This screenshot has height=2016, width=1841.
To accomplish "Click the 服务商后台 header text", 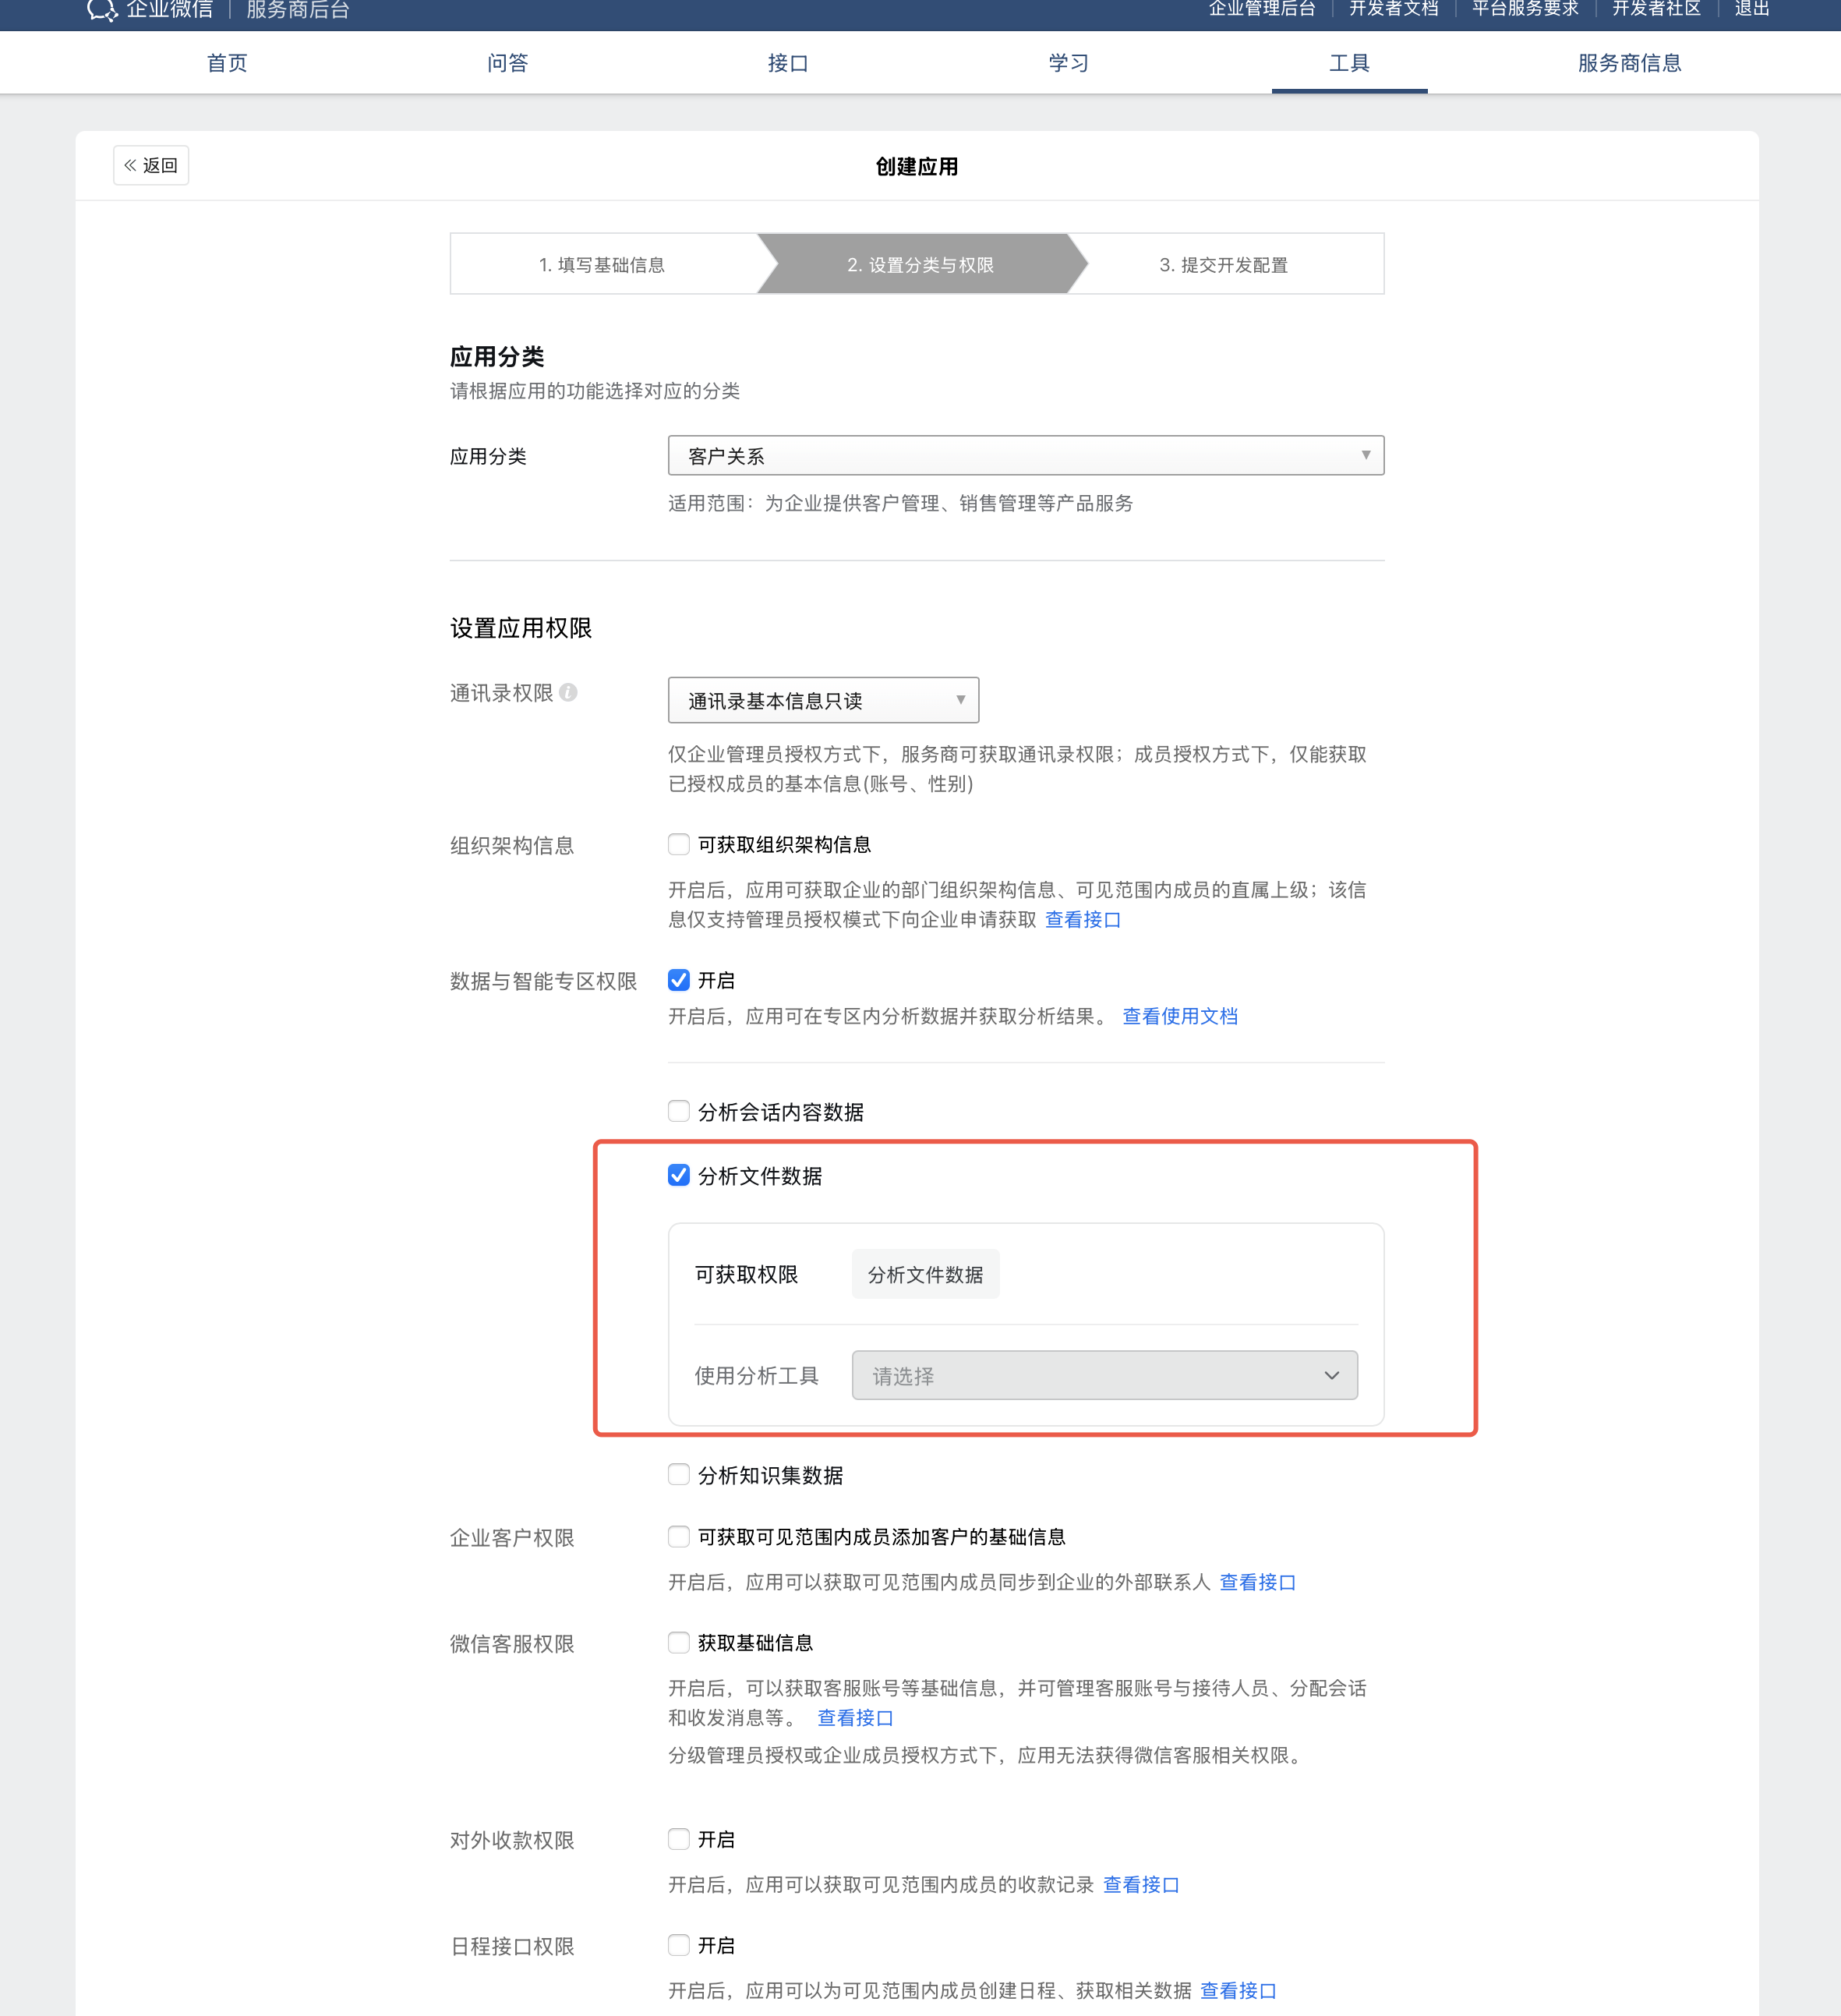I will coord(298,10).
